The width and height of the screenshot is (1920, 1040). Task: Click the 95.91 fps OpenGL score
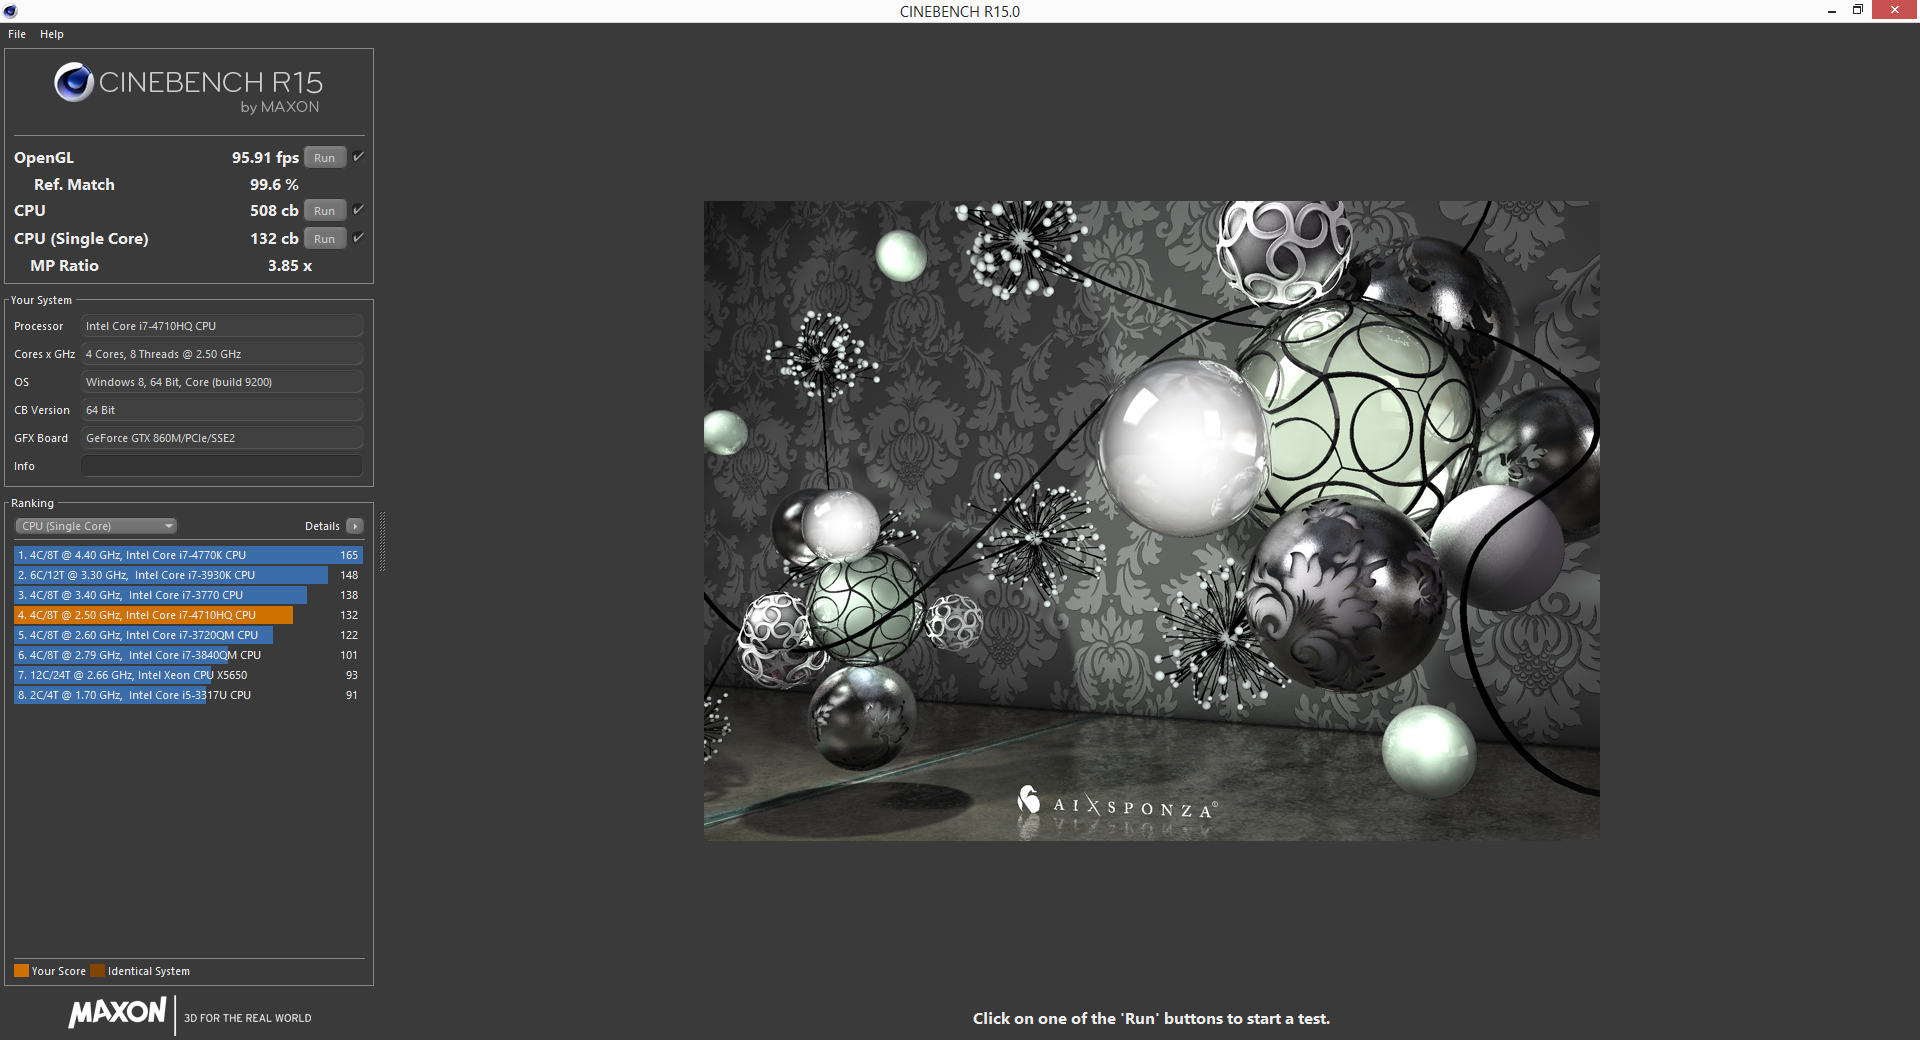click(265, 158)
